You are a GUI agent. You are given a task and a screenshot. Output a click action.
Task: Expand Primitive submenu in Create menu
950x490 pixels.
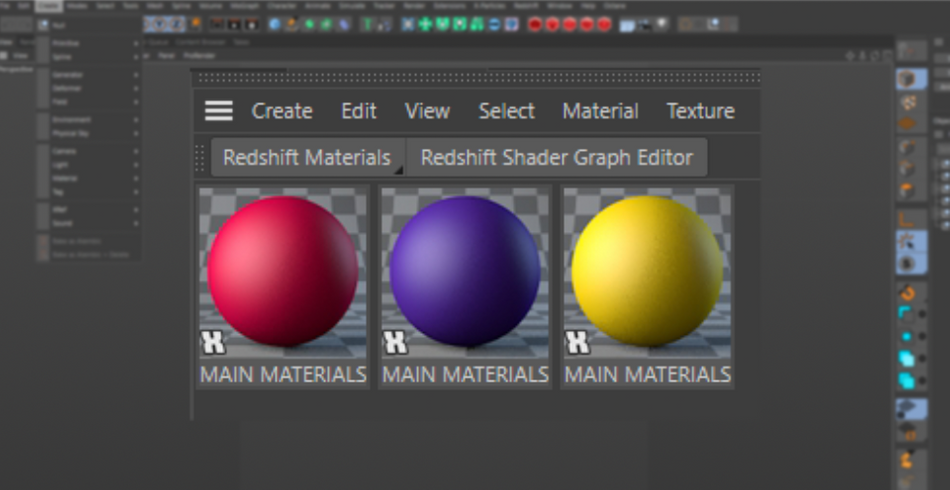(x=88, y=44)
